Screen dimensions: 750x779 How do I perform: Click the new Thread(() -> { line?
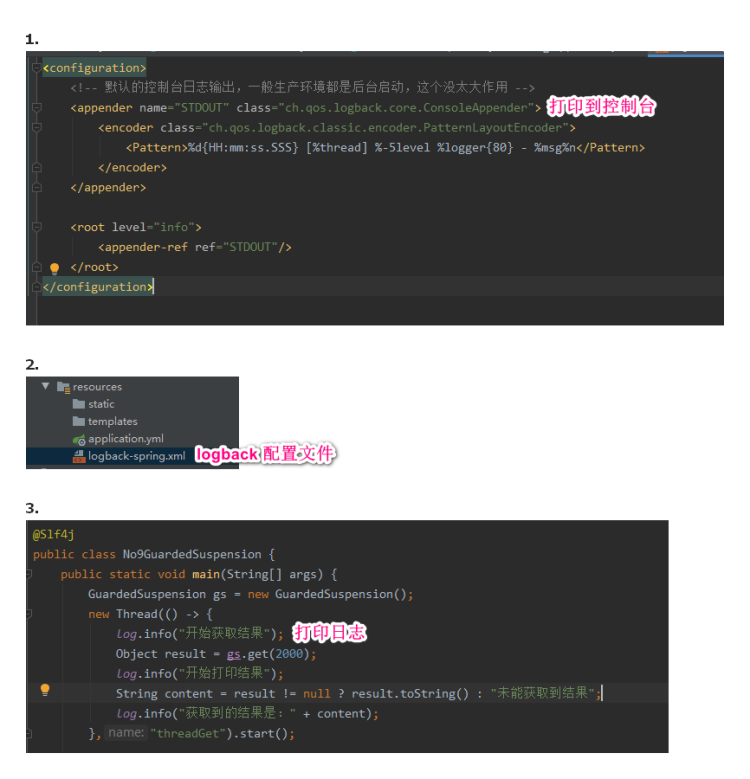[x=150, y=614]
